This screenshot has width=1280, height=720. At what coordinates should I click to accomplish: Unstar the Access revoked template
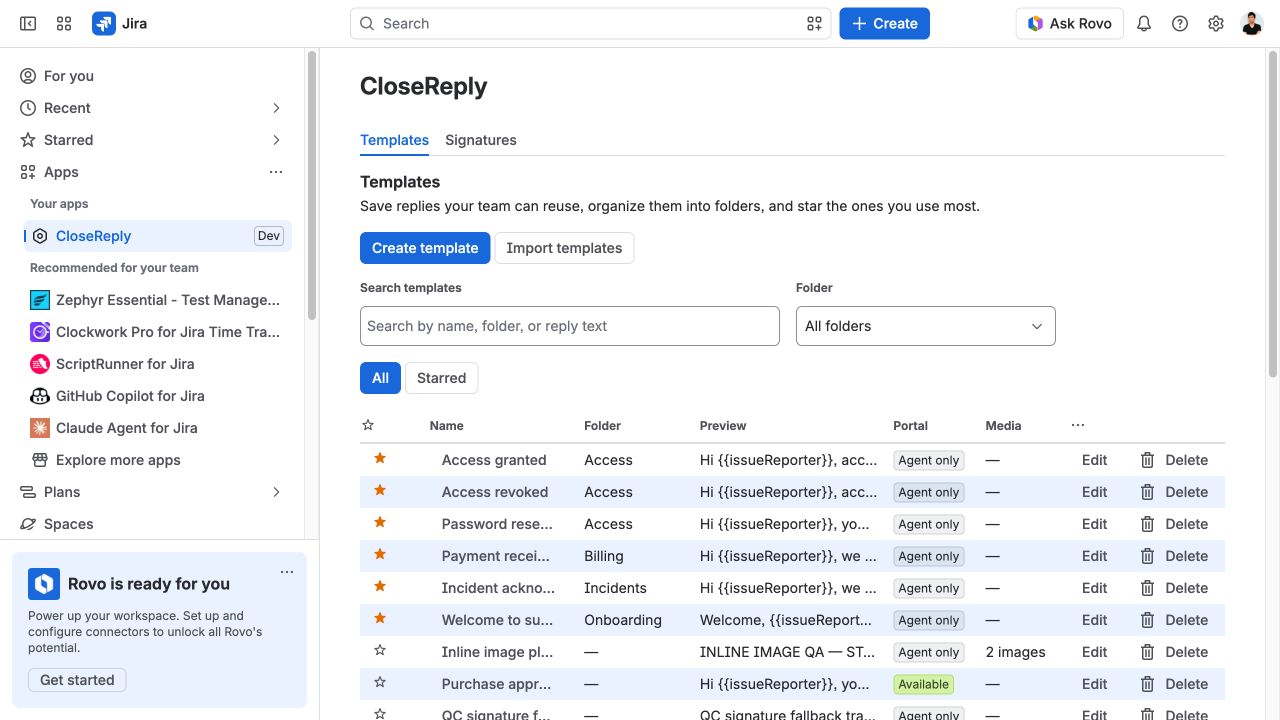(380, 490)
